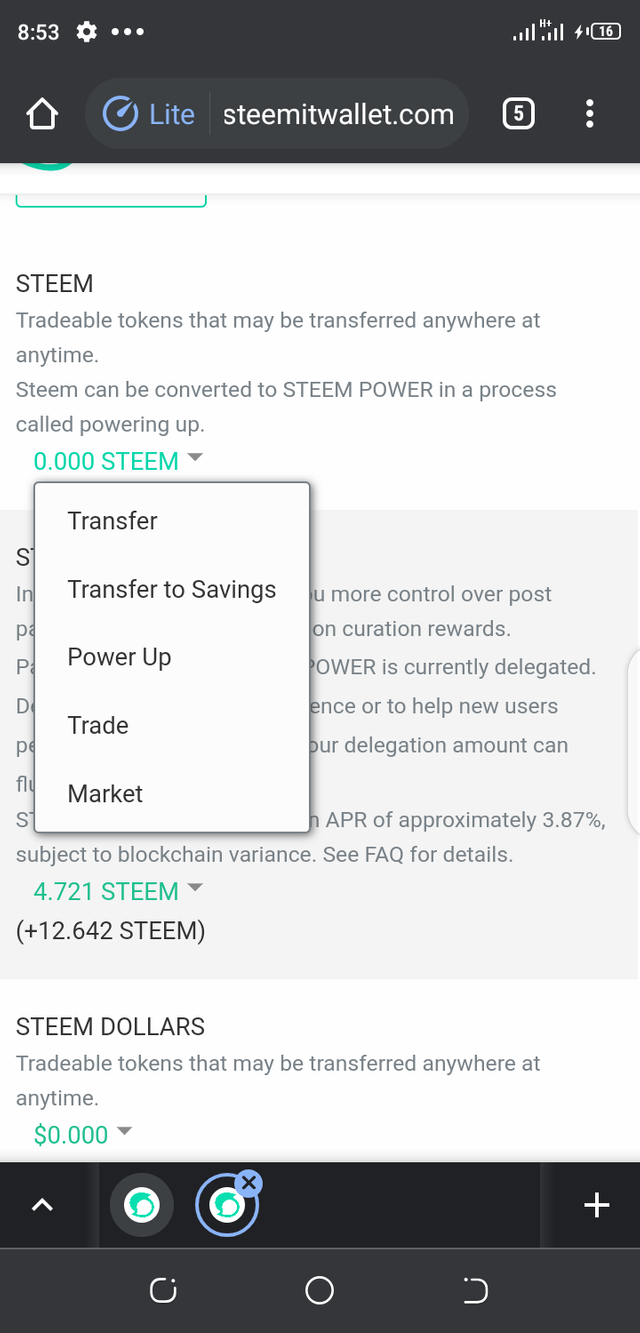
Task: Switch to the first Steemit tab icon
Action: [141, 1206]
